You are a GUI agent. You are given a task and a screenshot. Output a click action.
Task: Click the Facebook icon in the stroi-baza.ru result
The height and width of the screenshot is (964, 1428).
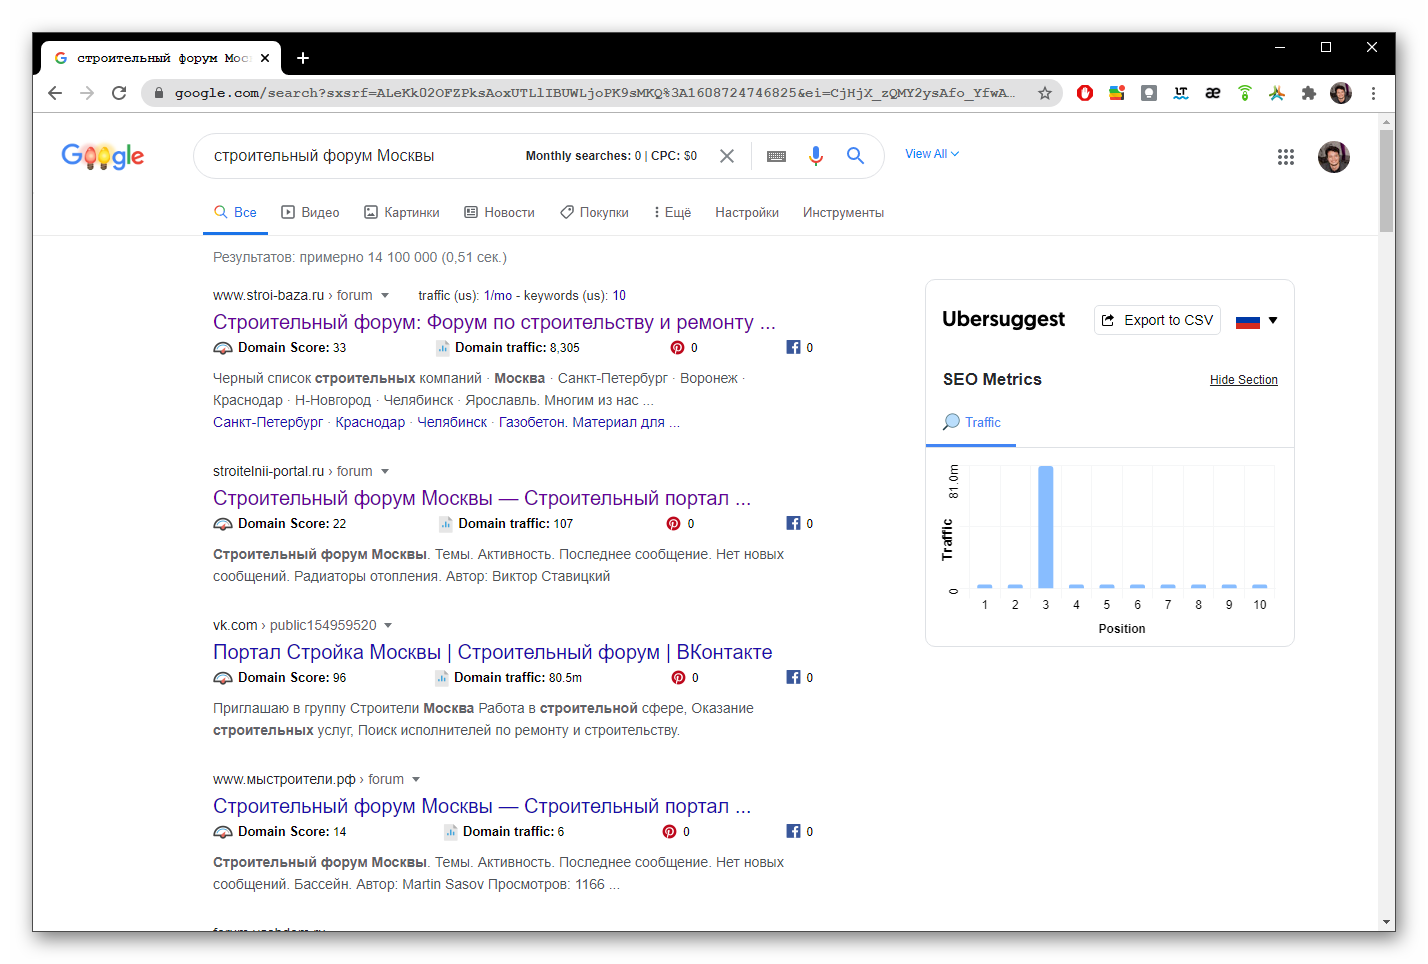[793, 348]
